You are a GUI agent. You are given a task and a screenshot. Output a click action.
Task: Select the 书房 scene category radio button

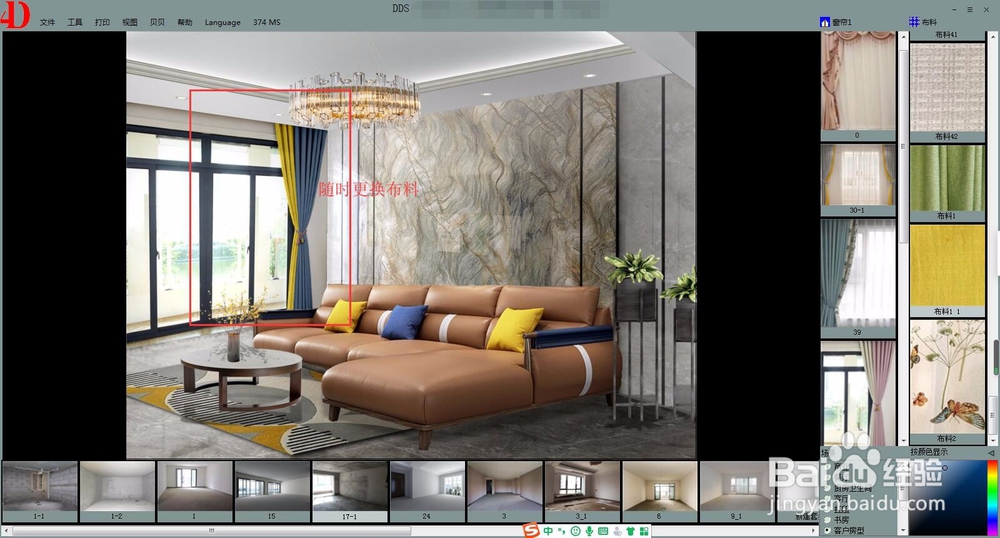pos(828,520)
